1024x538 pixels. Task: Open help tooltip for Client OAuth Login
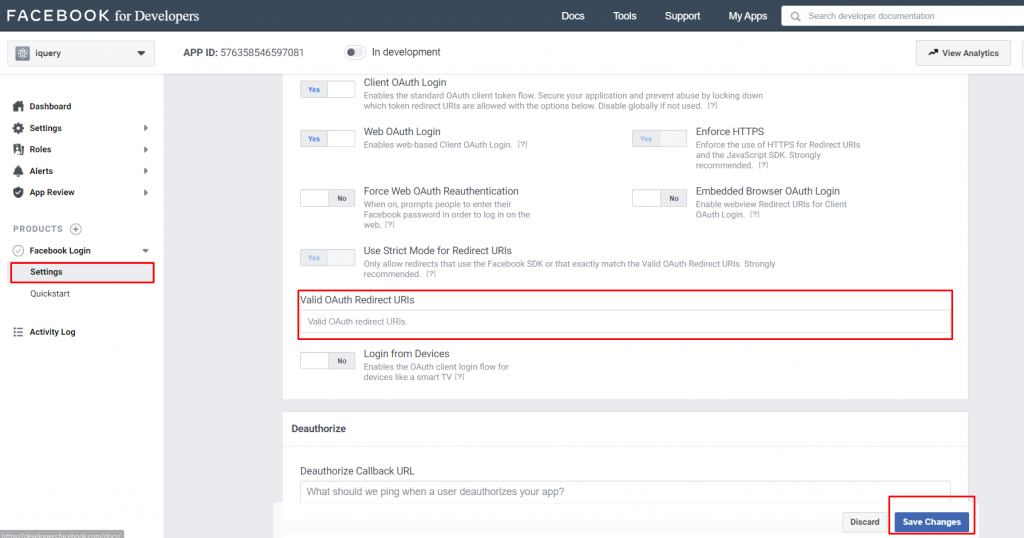[x=712, y=106]
